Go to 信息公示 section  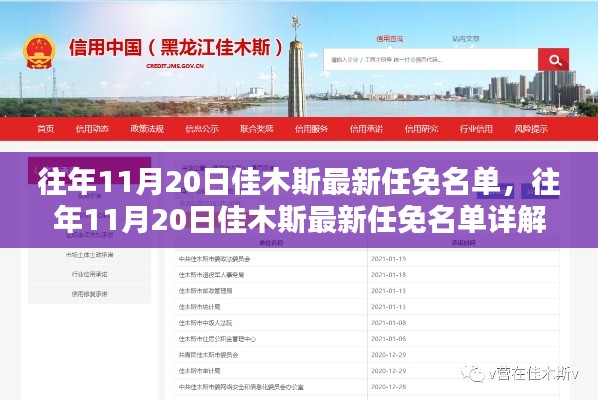click(x=202, y=129)
